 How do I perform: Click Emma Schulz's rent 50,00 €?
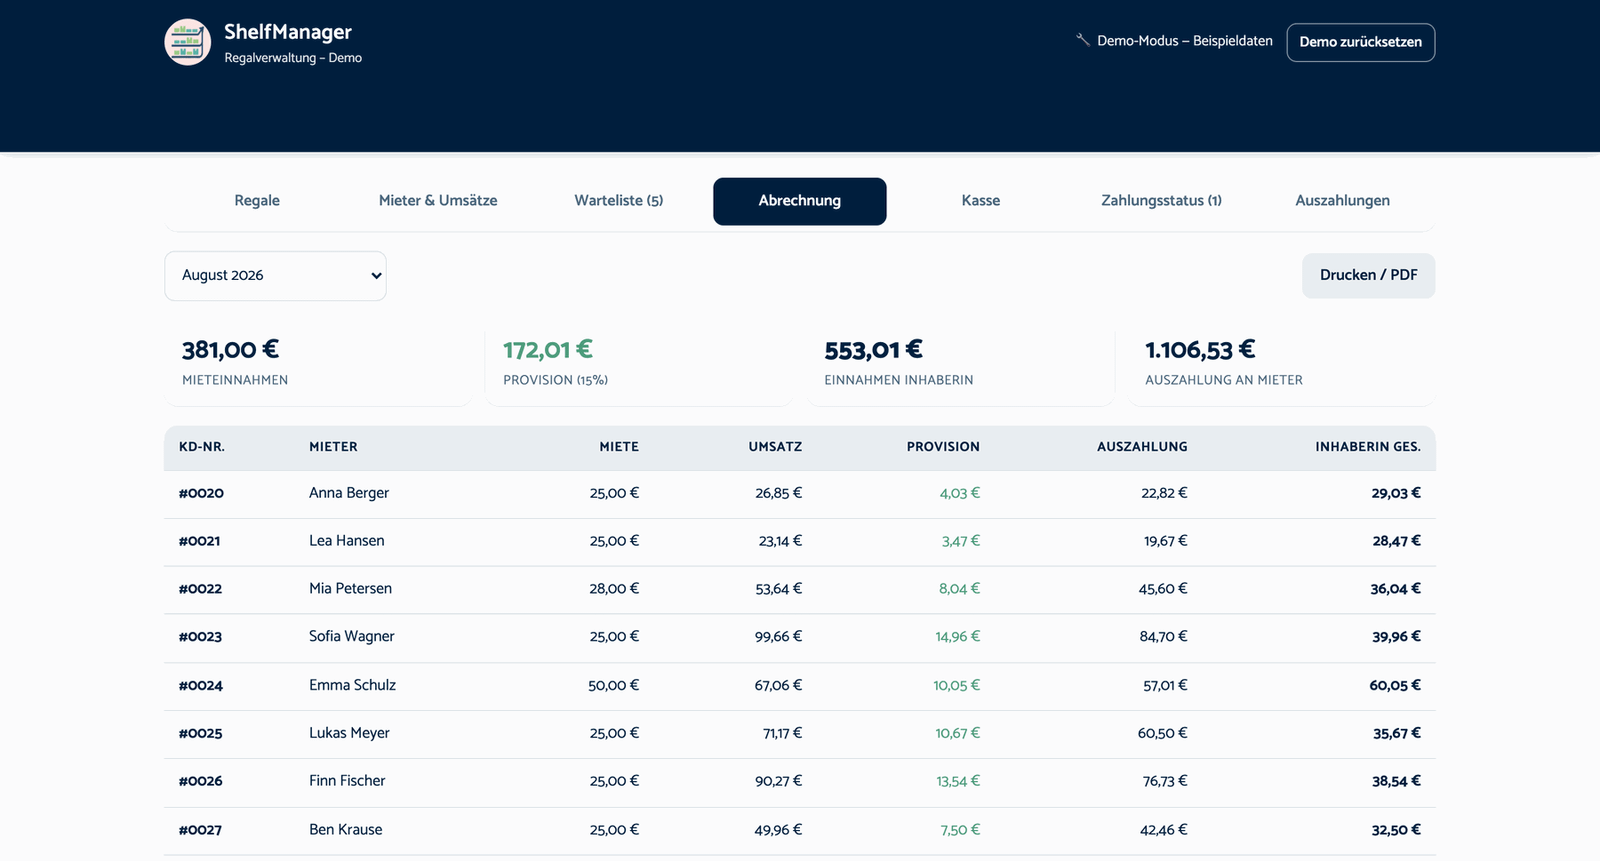pos(613,686)
